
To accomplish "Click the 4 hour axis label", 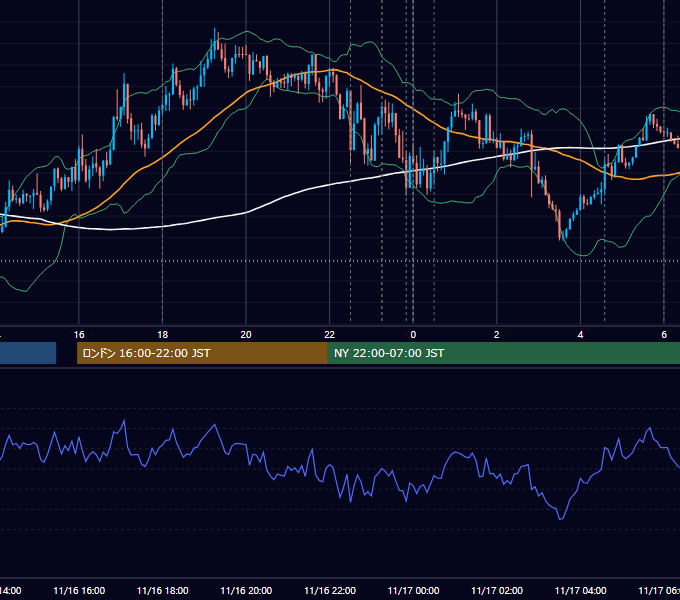I will [580, 334].
